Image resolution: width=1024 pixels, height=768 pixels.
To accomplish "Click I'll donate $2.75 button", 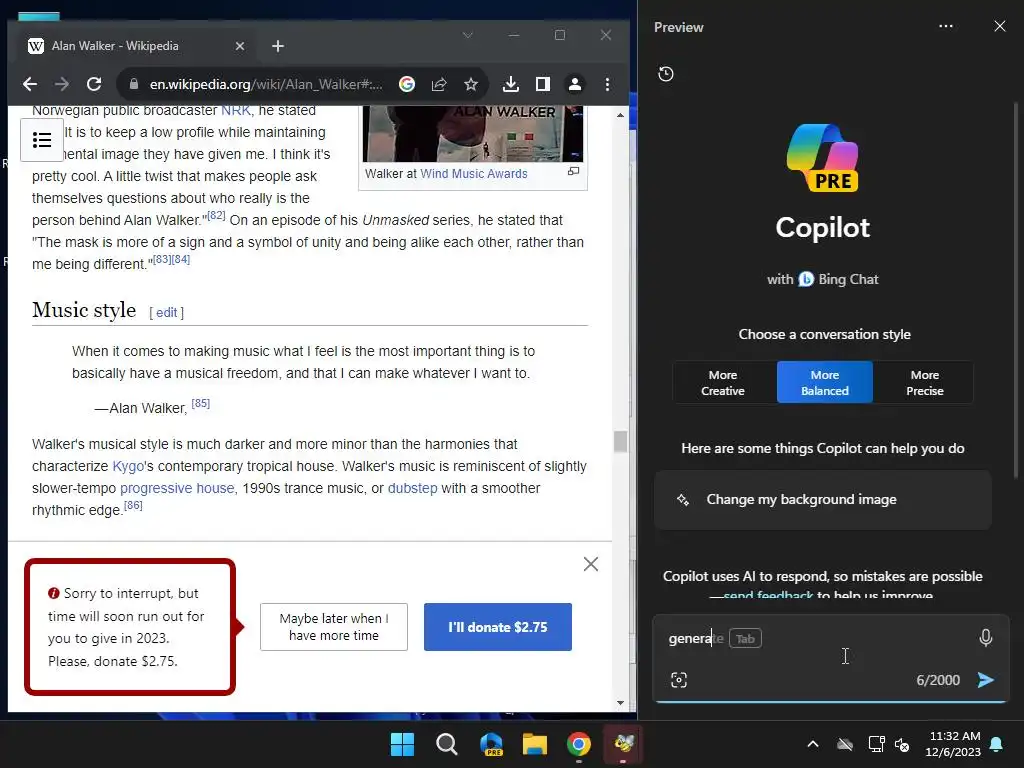I will click(x=498, y=627).
